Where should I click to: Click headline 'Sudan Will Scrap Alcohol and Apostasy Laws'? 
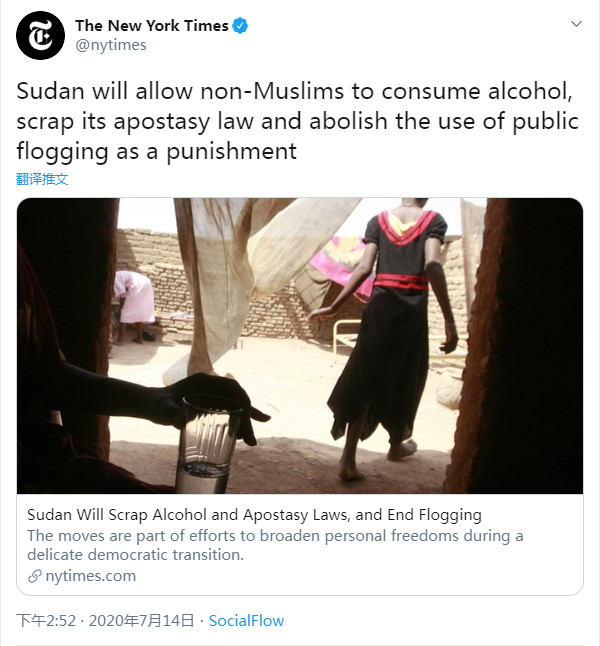pos(254,515)
